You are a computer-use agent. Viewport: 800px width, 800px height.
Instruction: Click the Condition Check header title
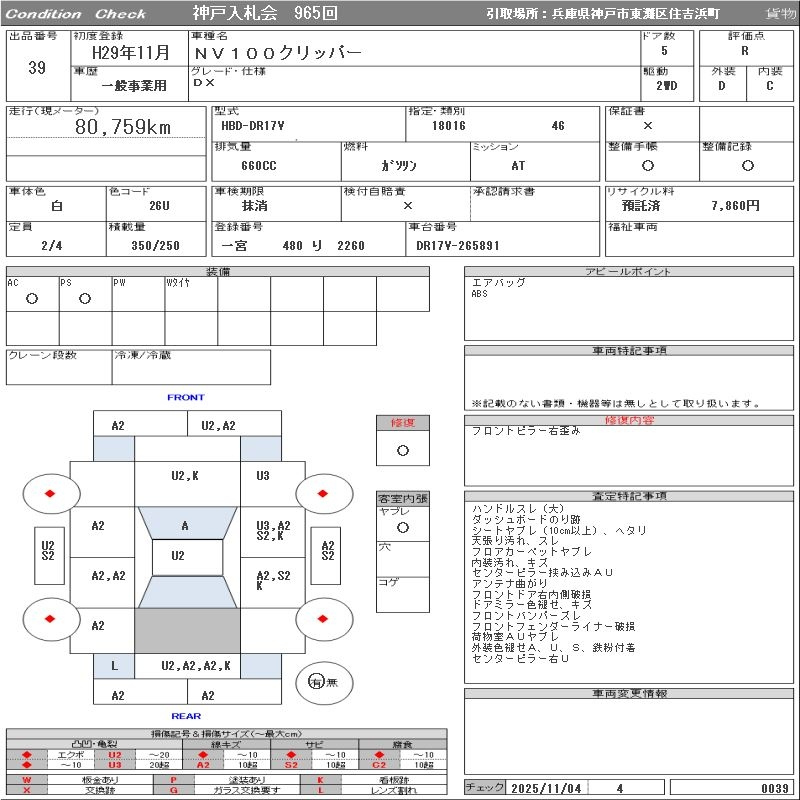[x=76, y=14]
